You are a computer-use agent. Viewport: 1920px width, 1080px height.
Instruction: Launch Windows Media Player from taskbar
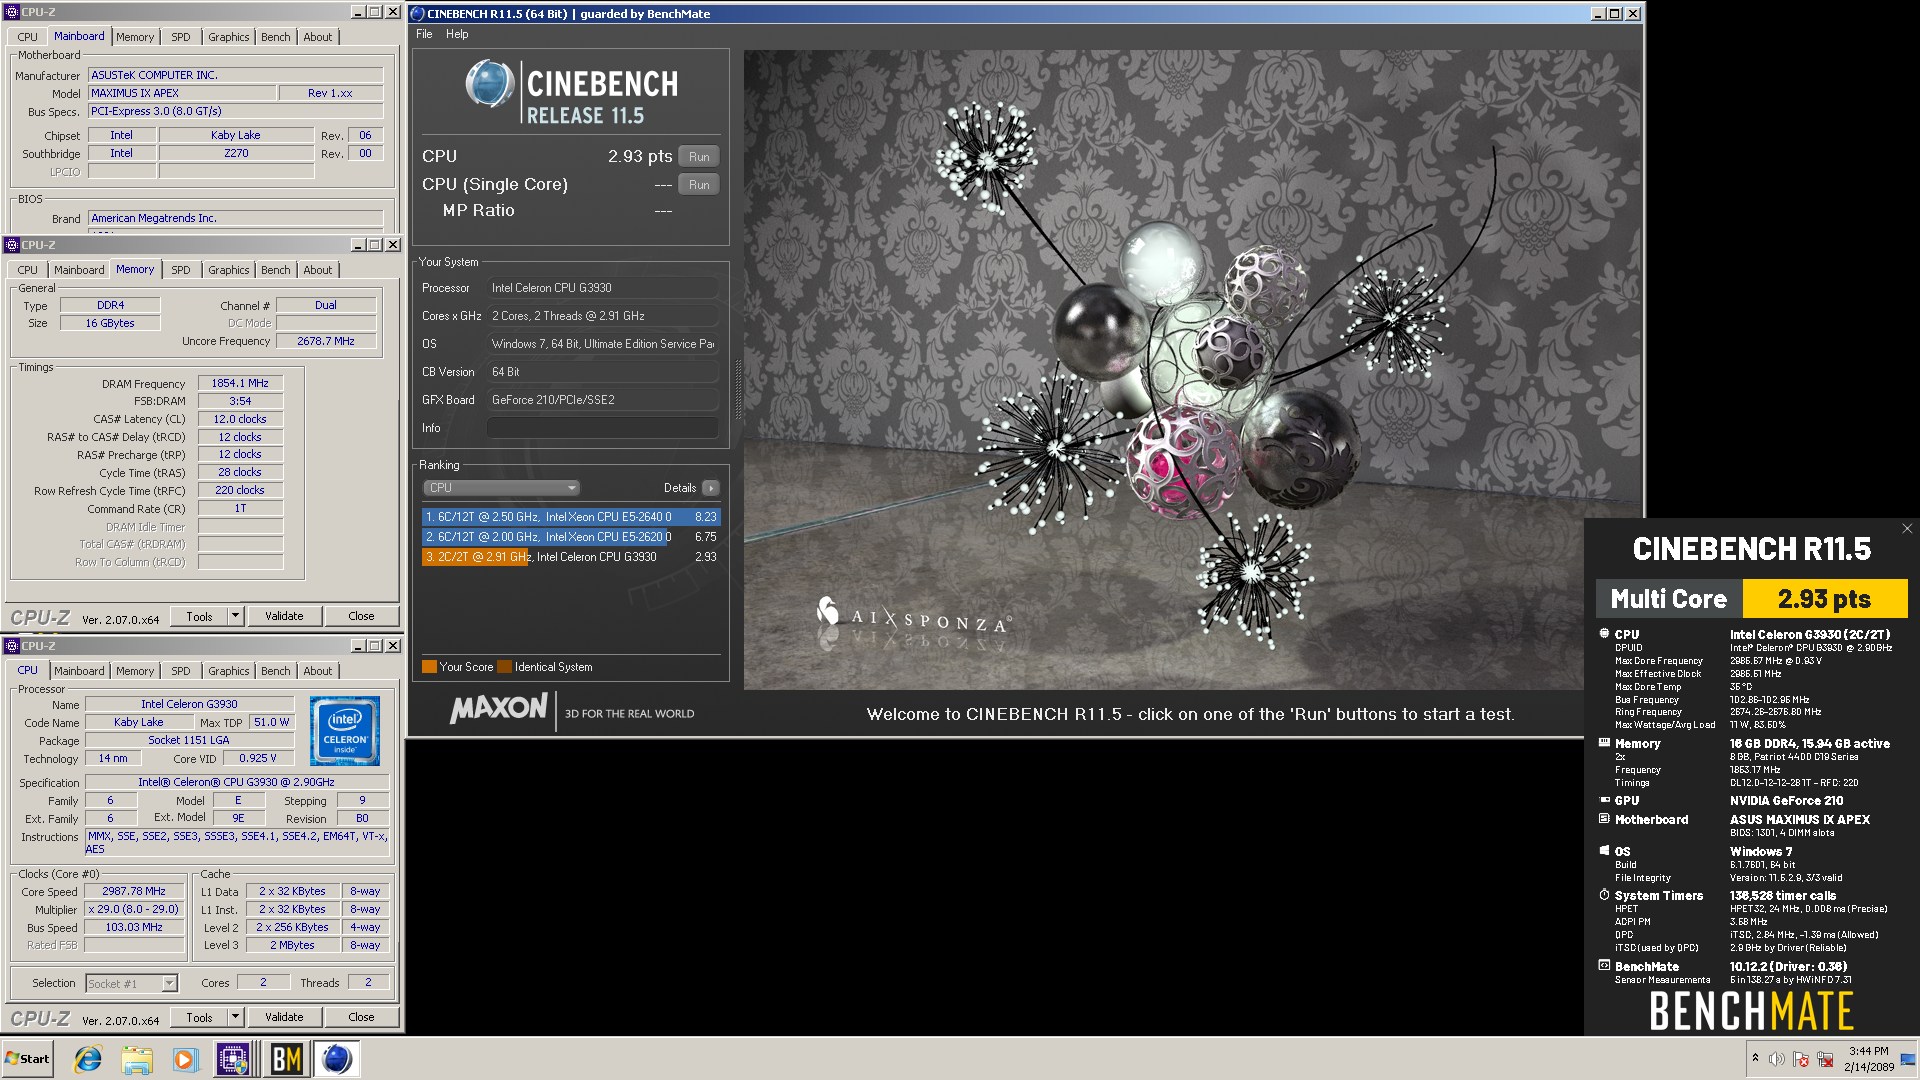coord(185,1059)
